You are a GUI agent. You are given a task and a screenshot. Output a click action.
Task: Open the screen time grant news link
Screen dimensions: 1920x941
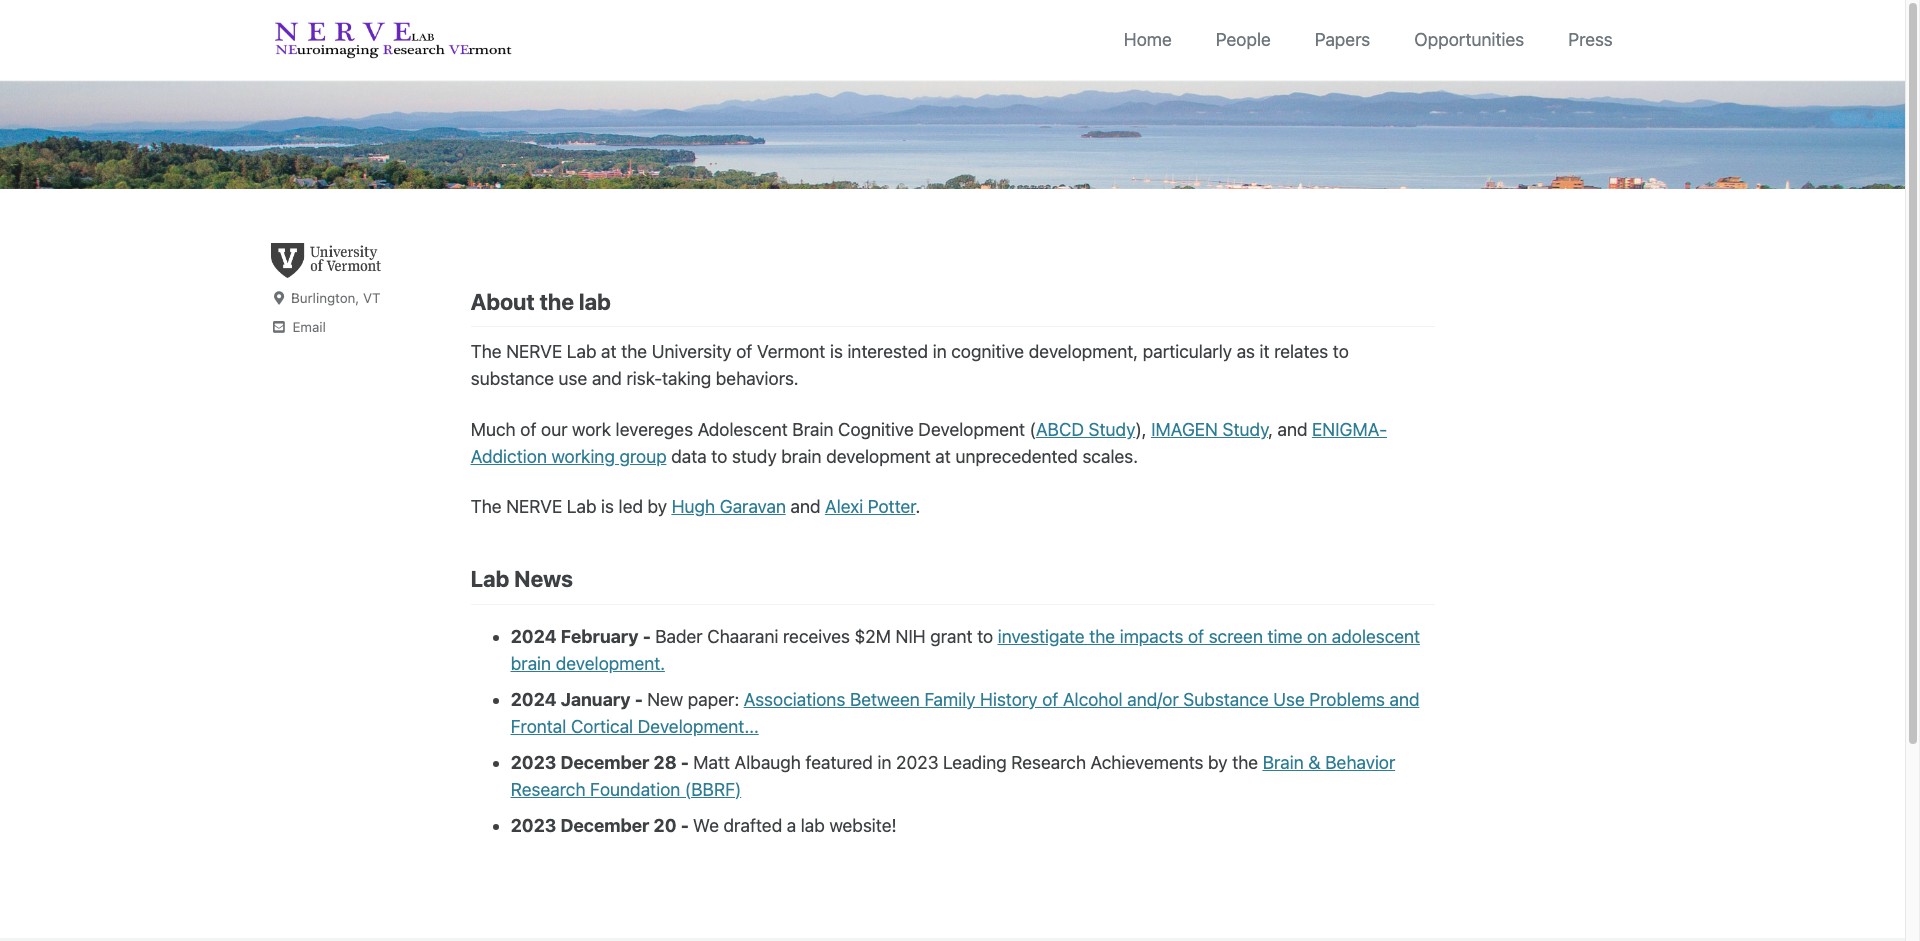click(x=1208, y=637)
